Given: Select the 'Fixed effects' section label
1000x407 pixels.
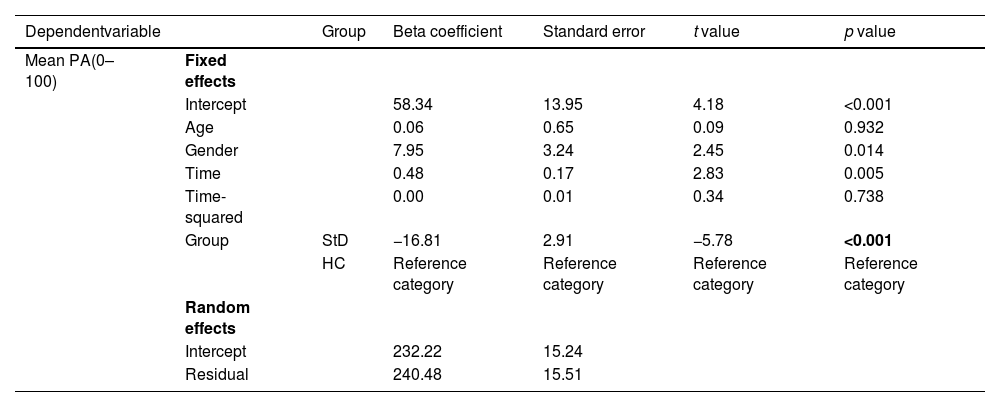Looking at the screenshot, I should [207, 70].
